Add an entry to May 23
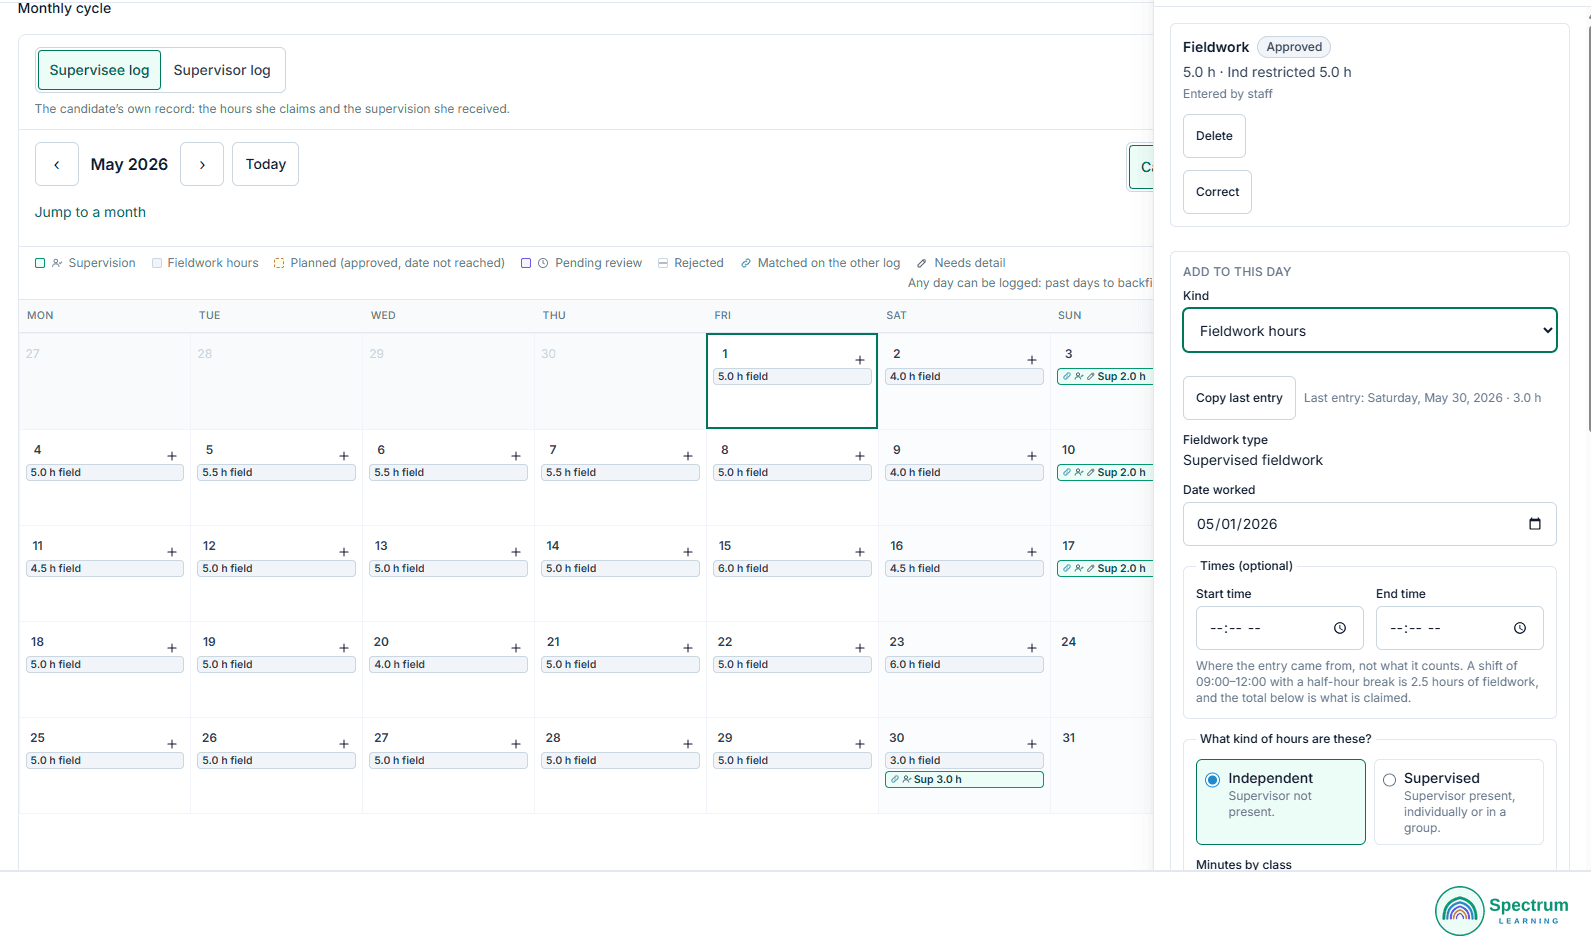1591x952 pixels. [1032, 648]
